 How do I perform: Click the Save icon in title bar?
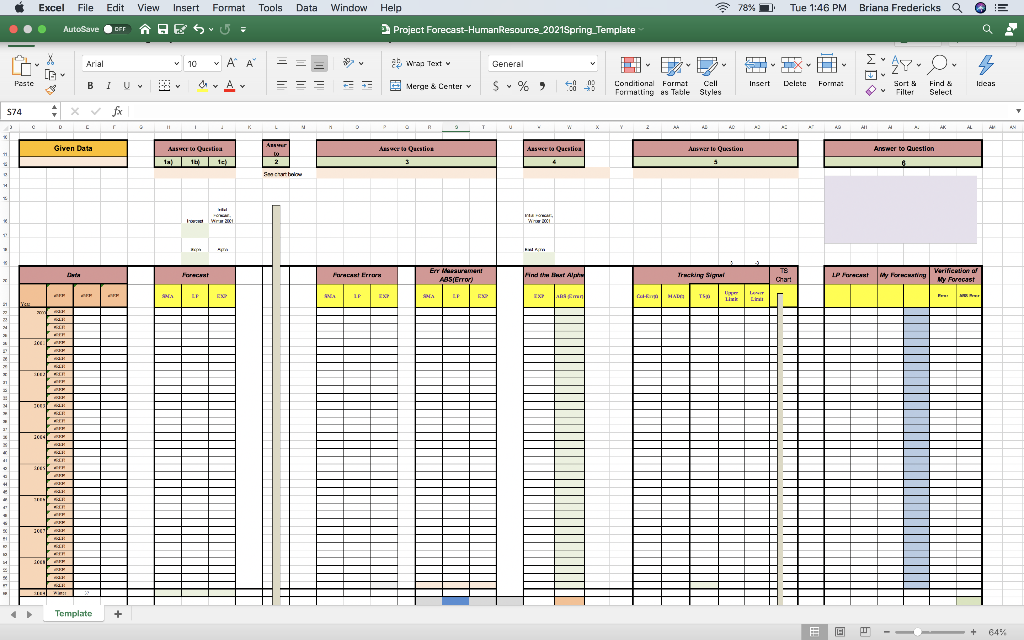pyautogui.click(x=163, y=29)
